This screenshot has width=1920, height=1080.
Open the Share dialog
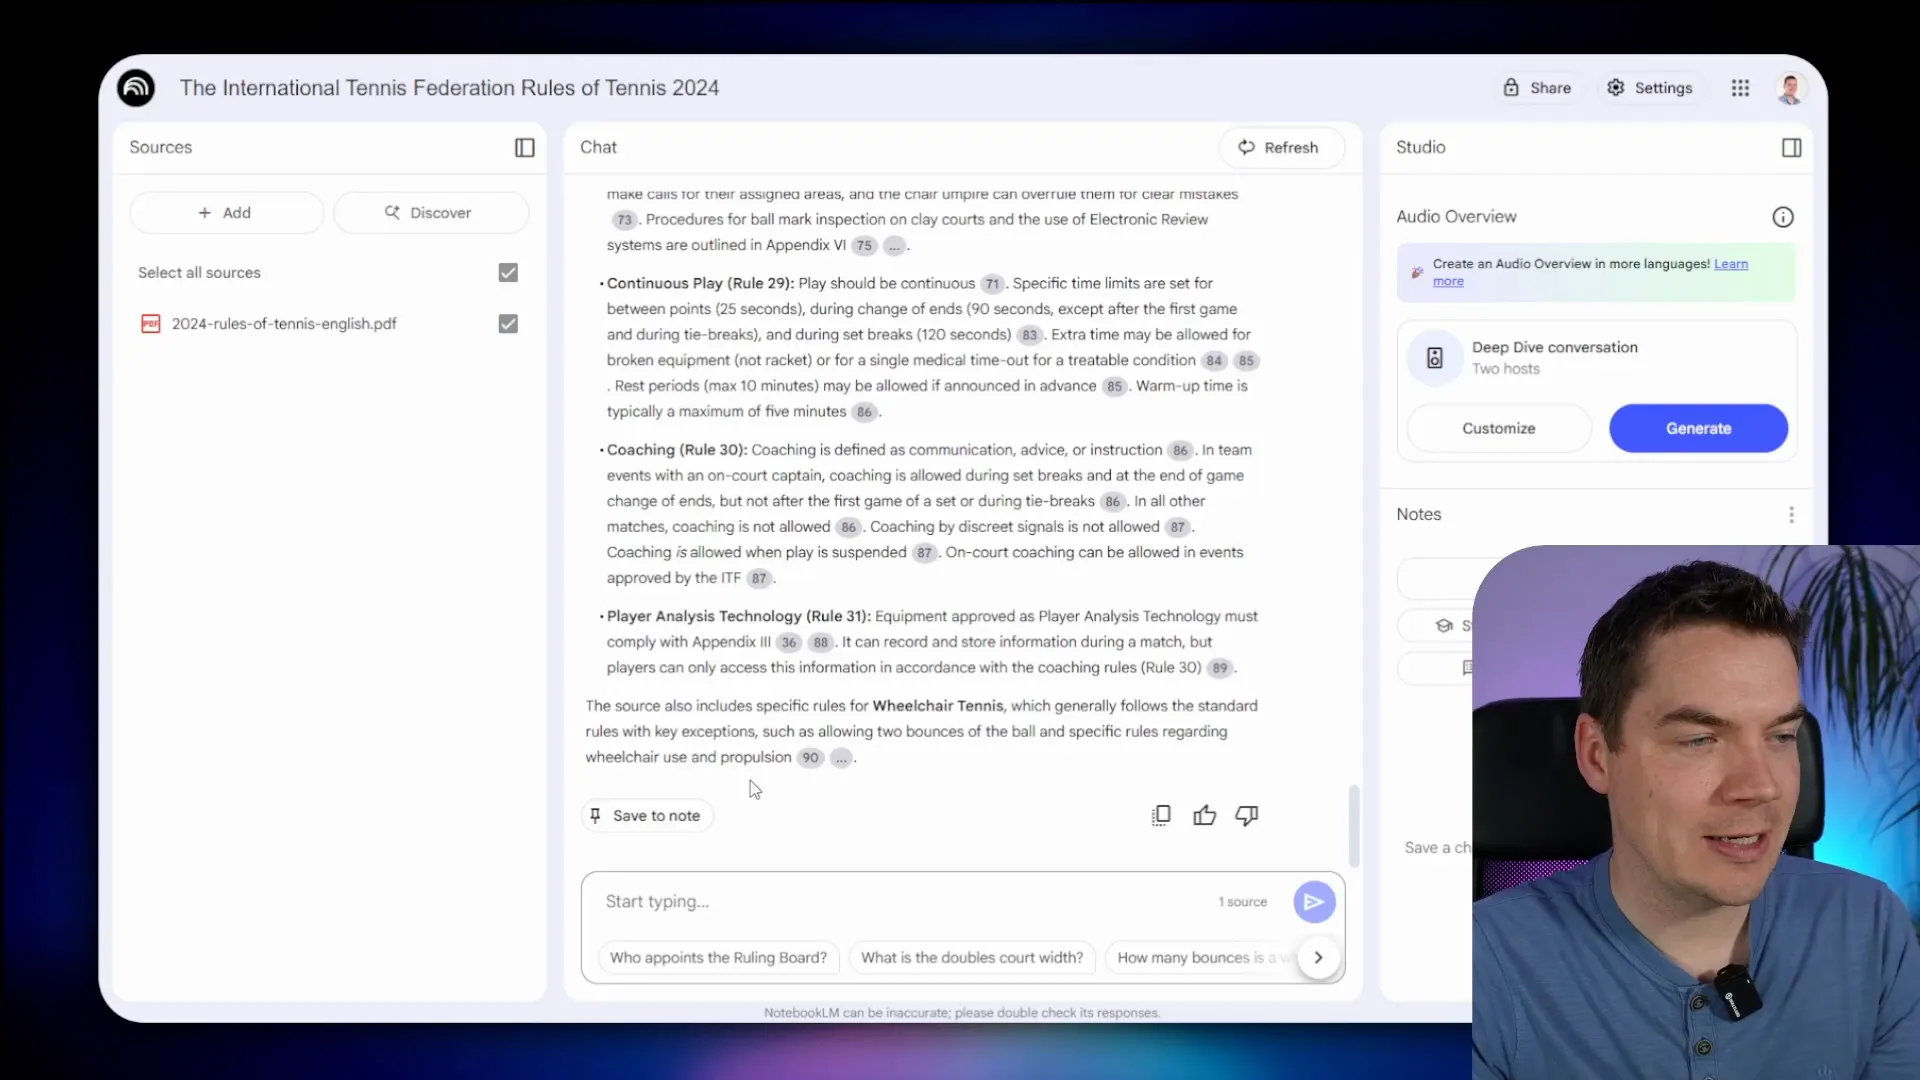click(x=1537, y=88)
